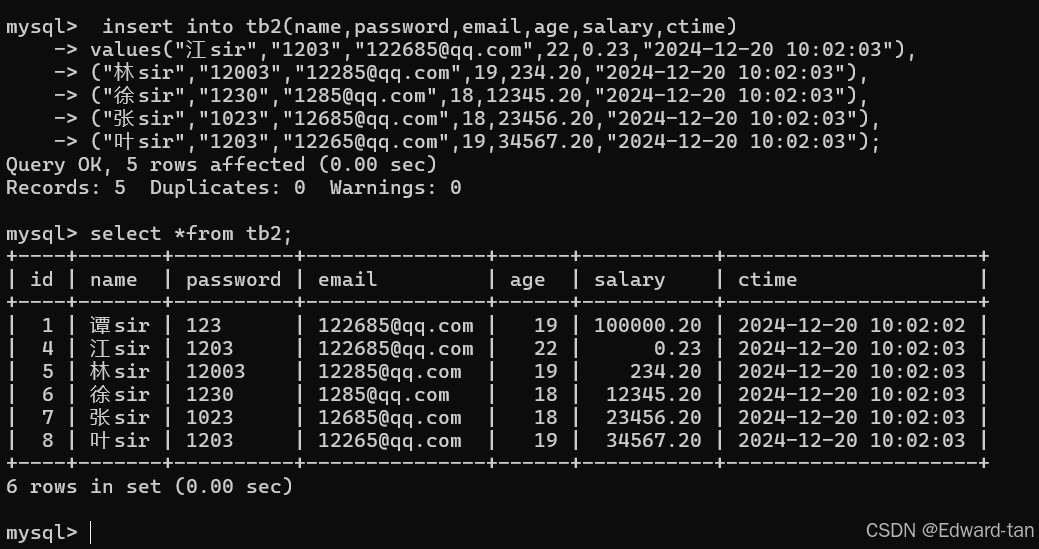
Task: Click the salary value 100000.20
Action: pyautogui.click(x=647, y=325)
